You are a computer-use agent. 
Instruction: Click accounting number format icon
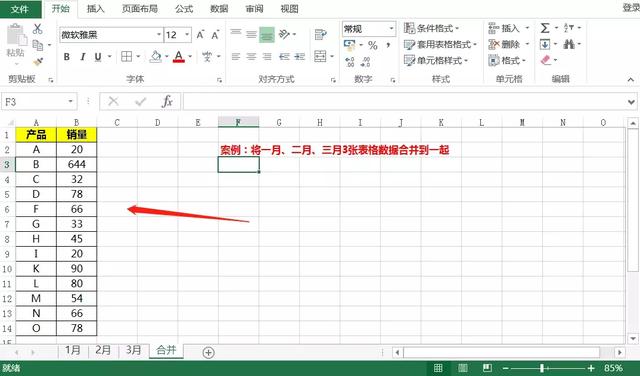pos(349,45)
